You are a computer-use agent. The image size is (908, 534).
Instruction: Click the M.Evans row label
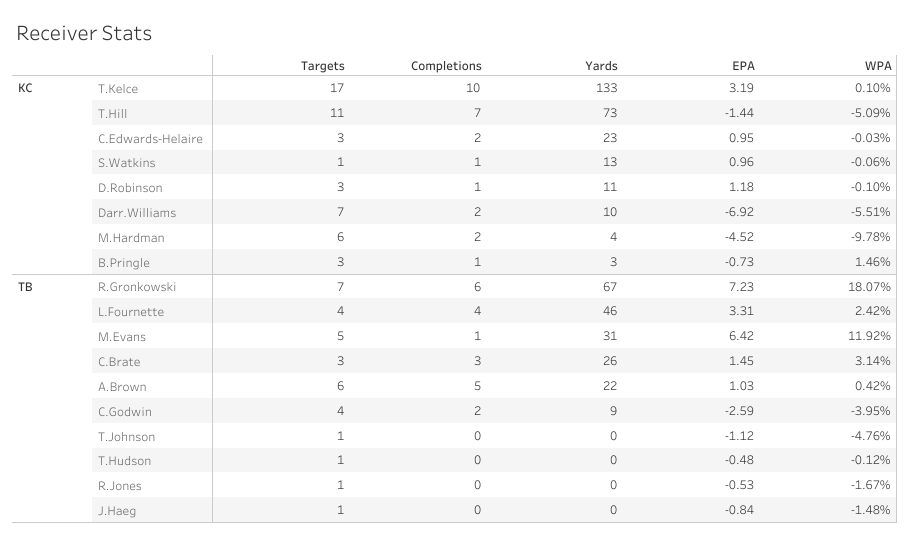(x=123, y=337)
